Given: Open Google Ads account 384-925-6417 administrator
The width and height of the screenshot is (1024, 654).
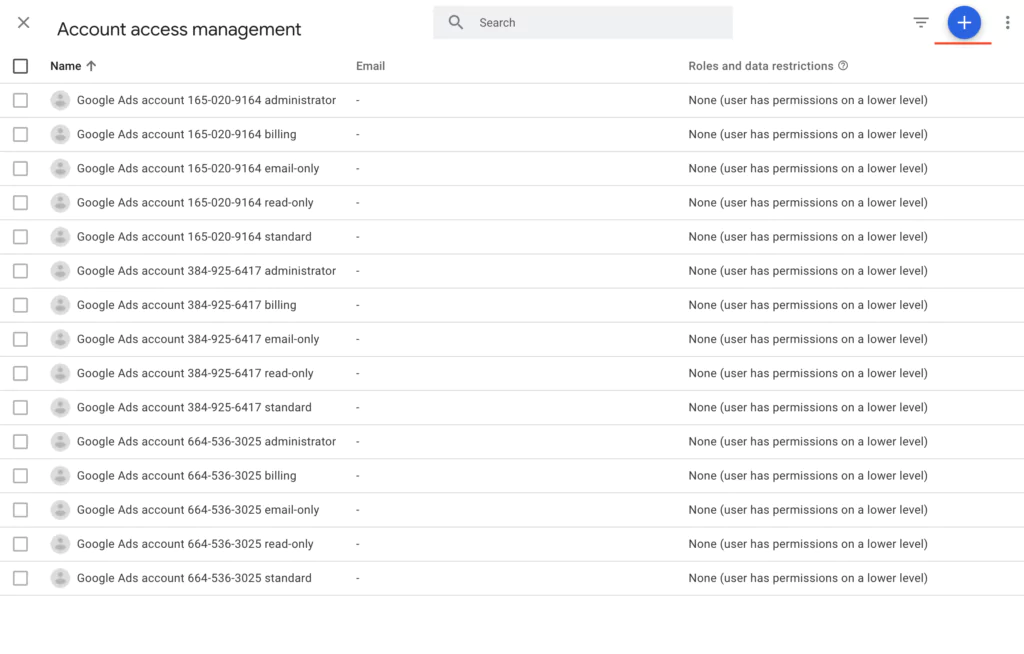Looking at the screenshot, I should pos(206,271).
